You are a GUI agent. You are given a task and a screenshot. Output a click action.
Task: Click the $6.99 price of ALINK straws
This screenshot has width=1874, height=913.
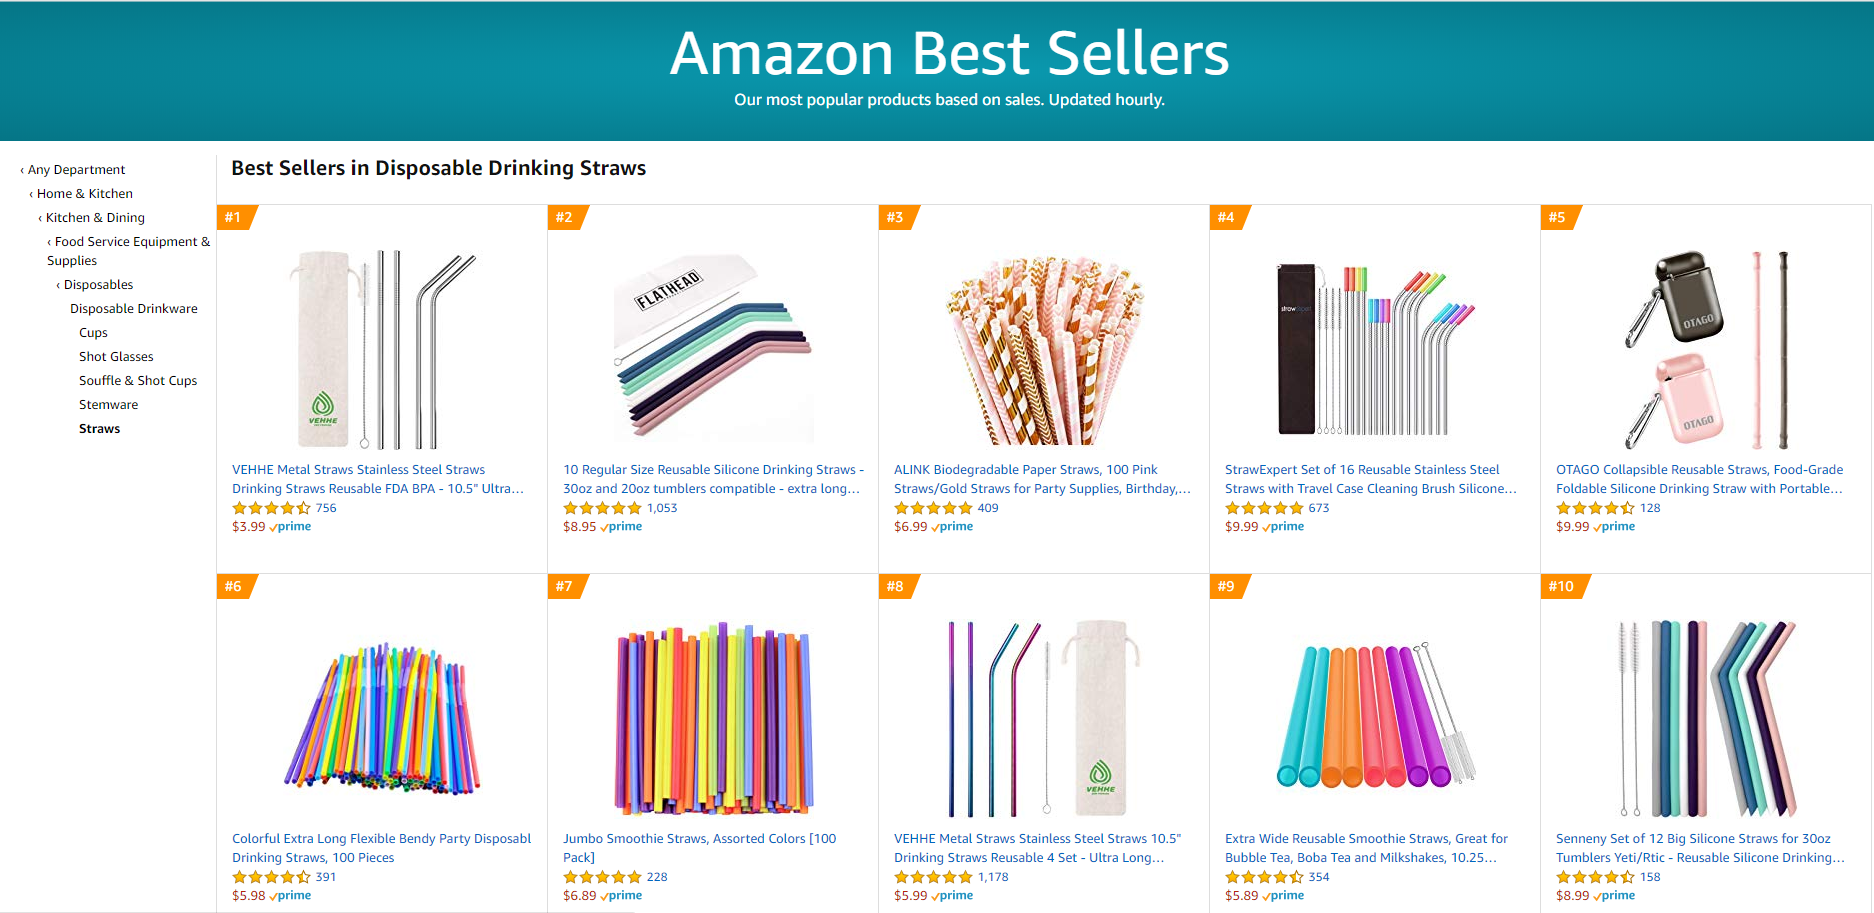point(910,527)
